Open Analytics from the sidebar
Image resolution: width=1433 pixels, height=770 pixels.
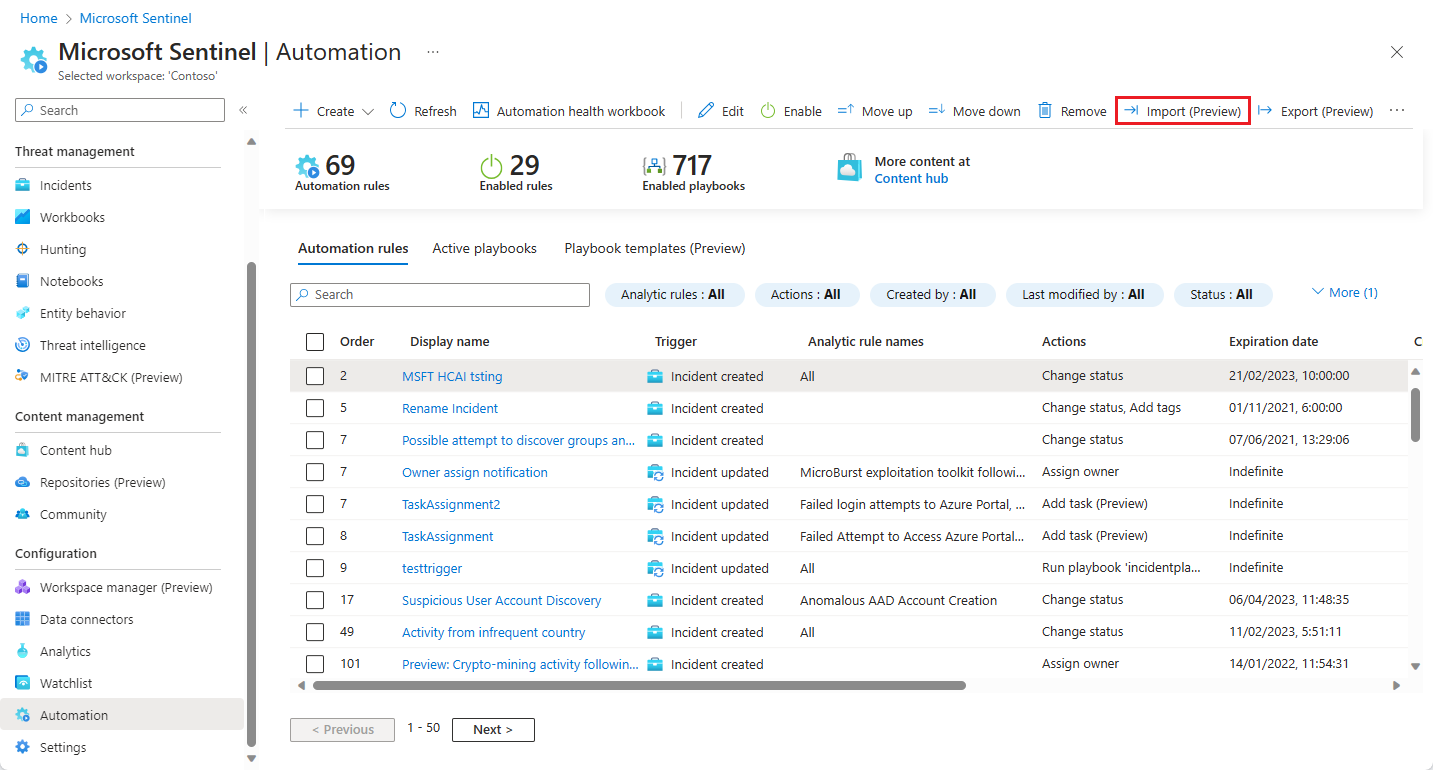pos(65,651)
